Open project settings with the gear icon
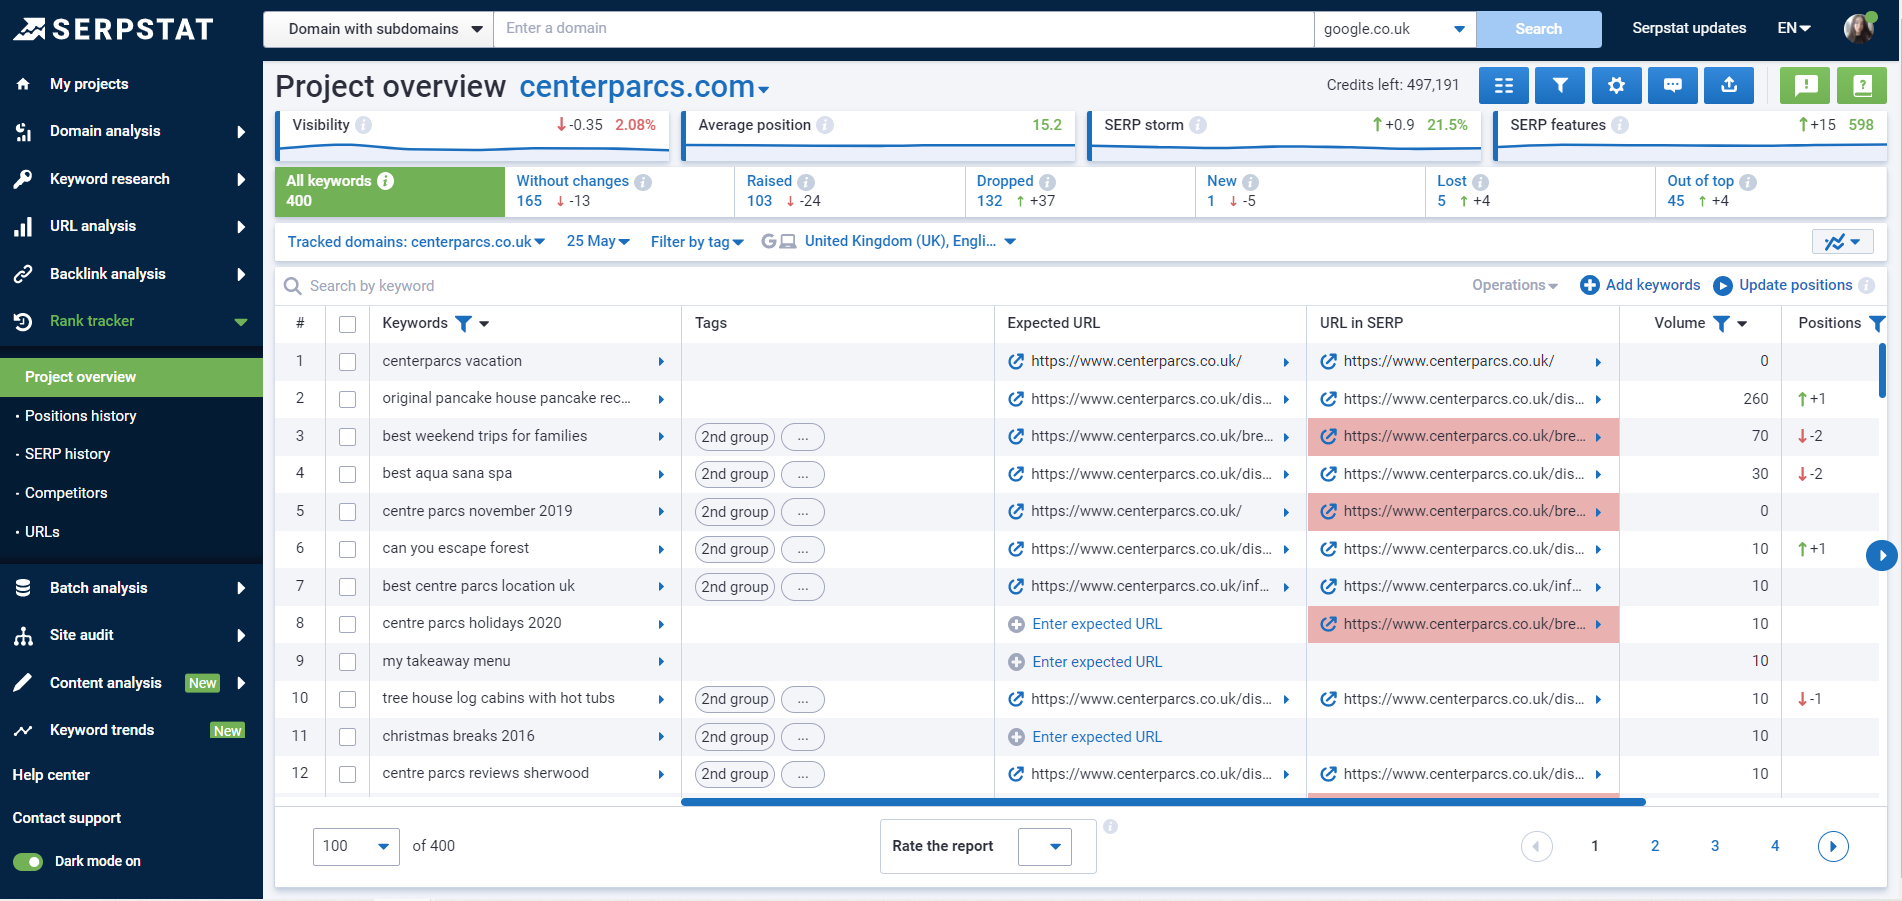This screenshot has height=901, width=1902. [x=1616, y=85]
